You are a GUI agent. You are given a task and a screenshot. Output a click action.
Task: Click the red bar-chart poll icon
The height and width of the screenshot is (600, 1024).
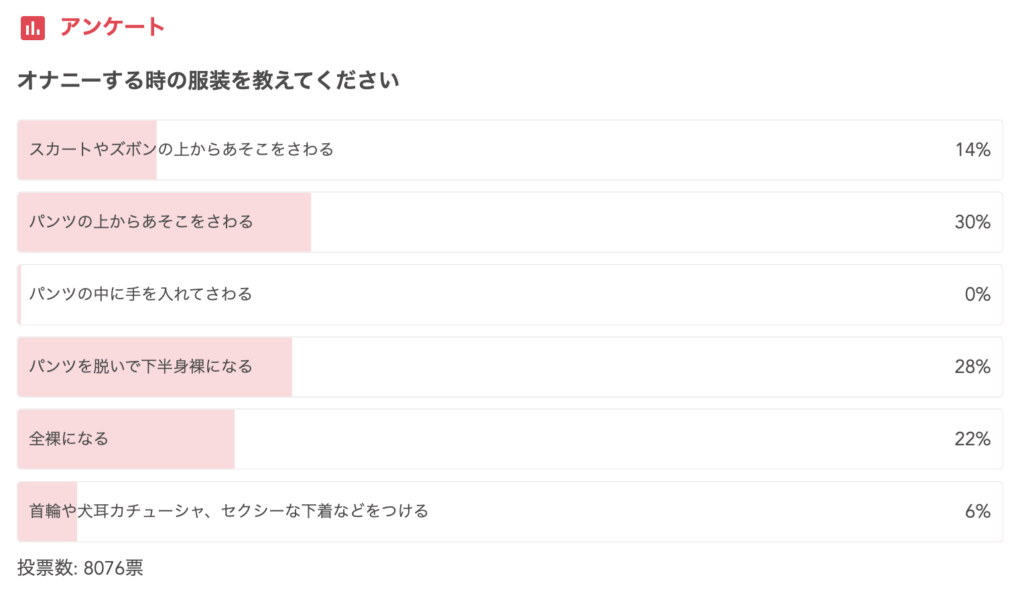coord(32,28)
